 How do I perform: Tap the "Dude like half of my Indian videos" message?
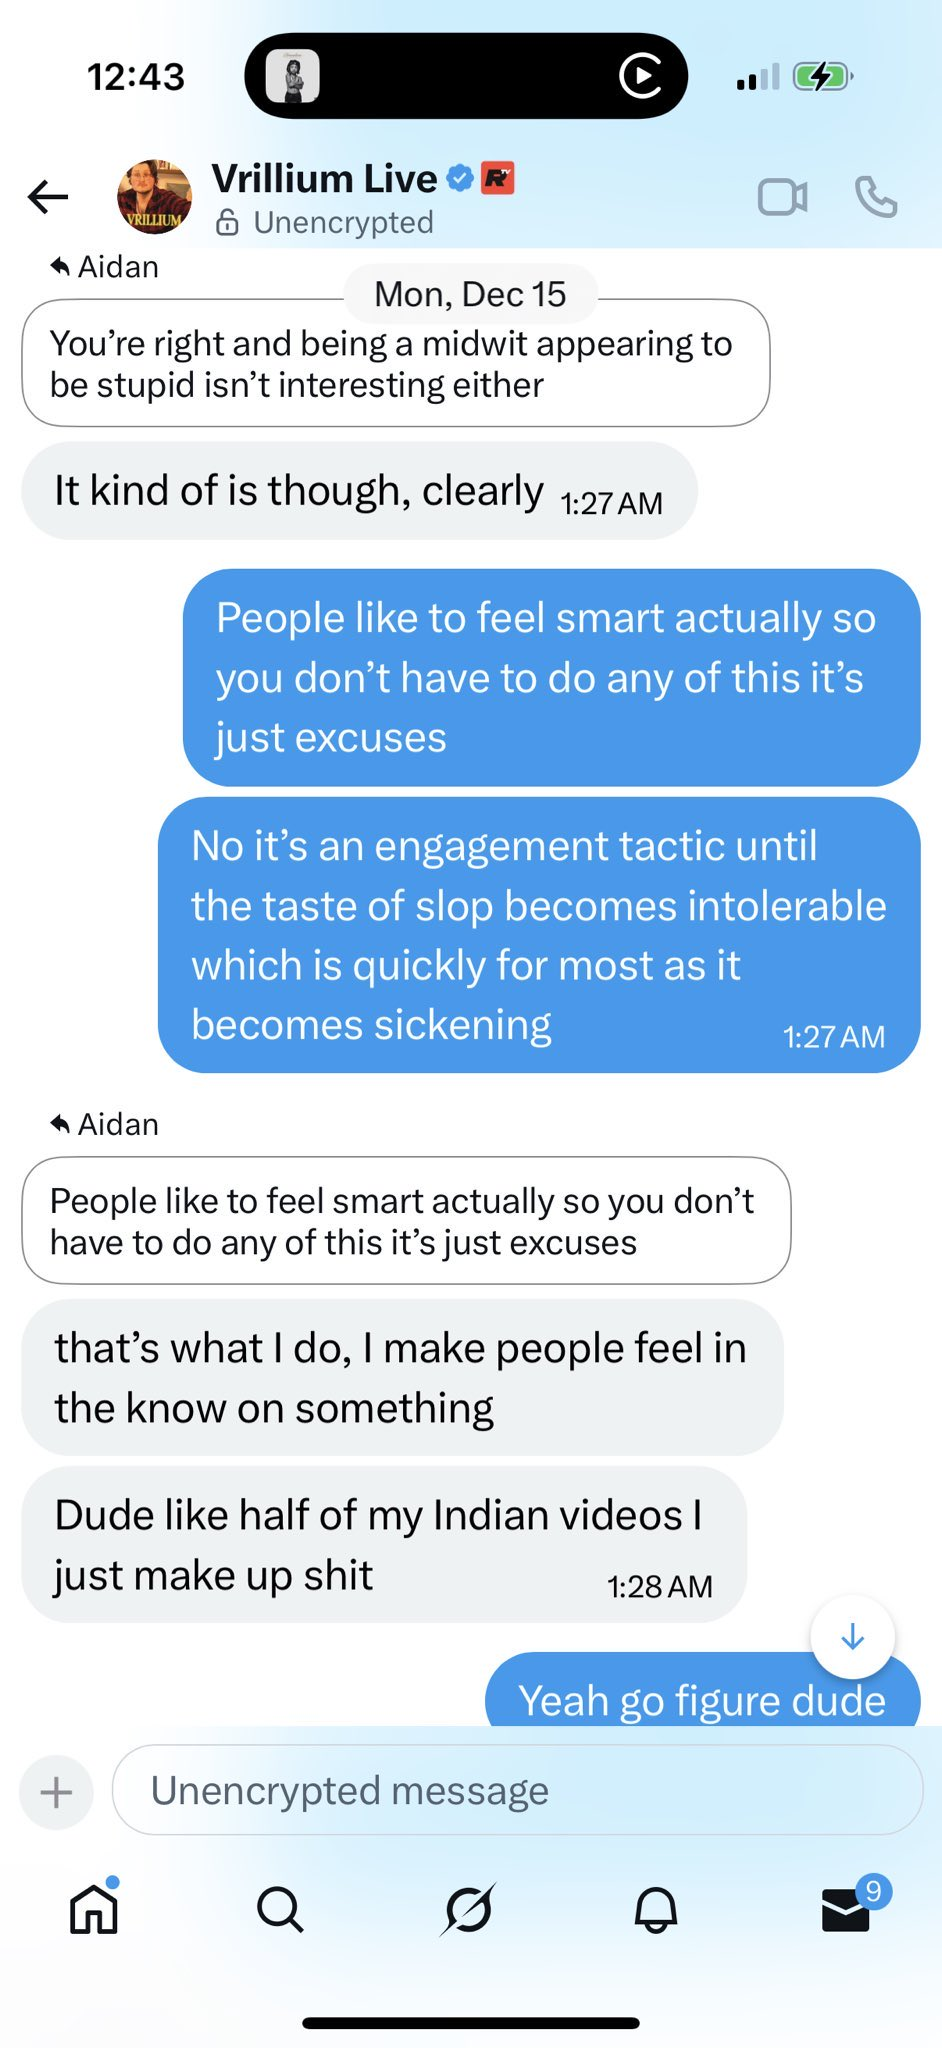coord(383,1545)
